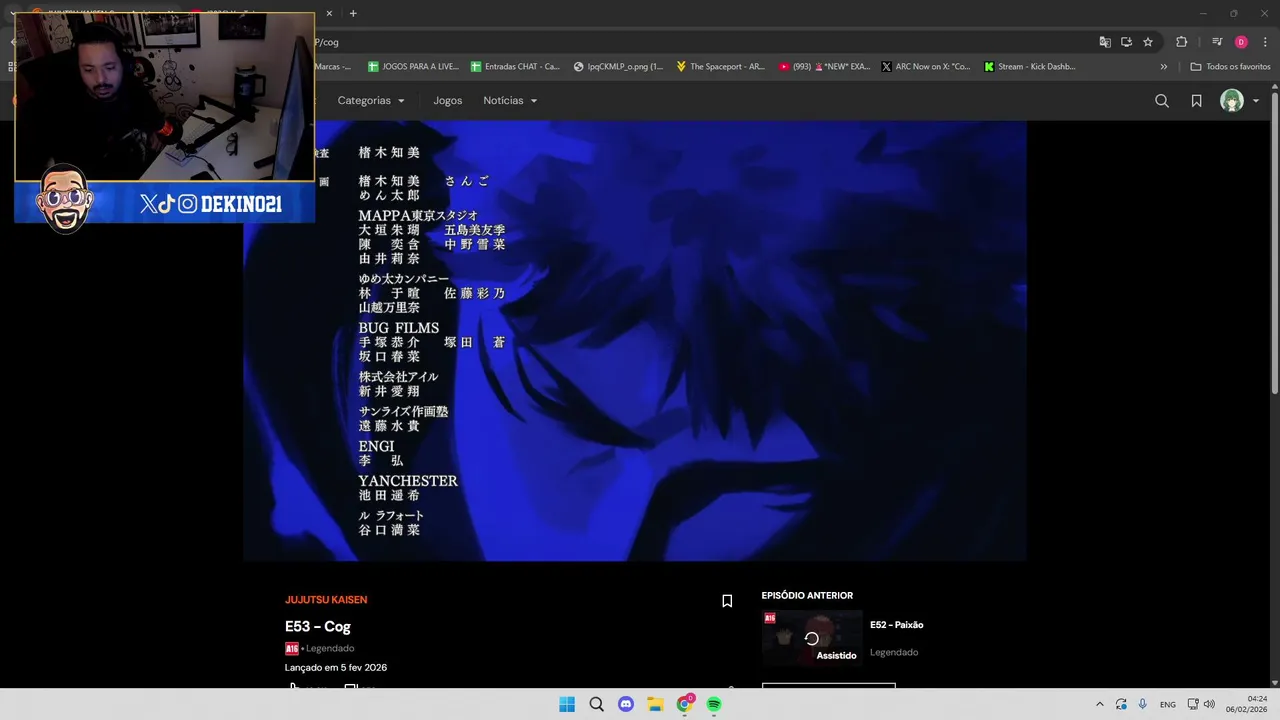Viewport: 1280px width, 720px height.
Task: Open Spotify from the taskbar
Action: pos(714,704)
